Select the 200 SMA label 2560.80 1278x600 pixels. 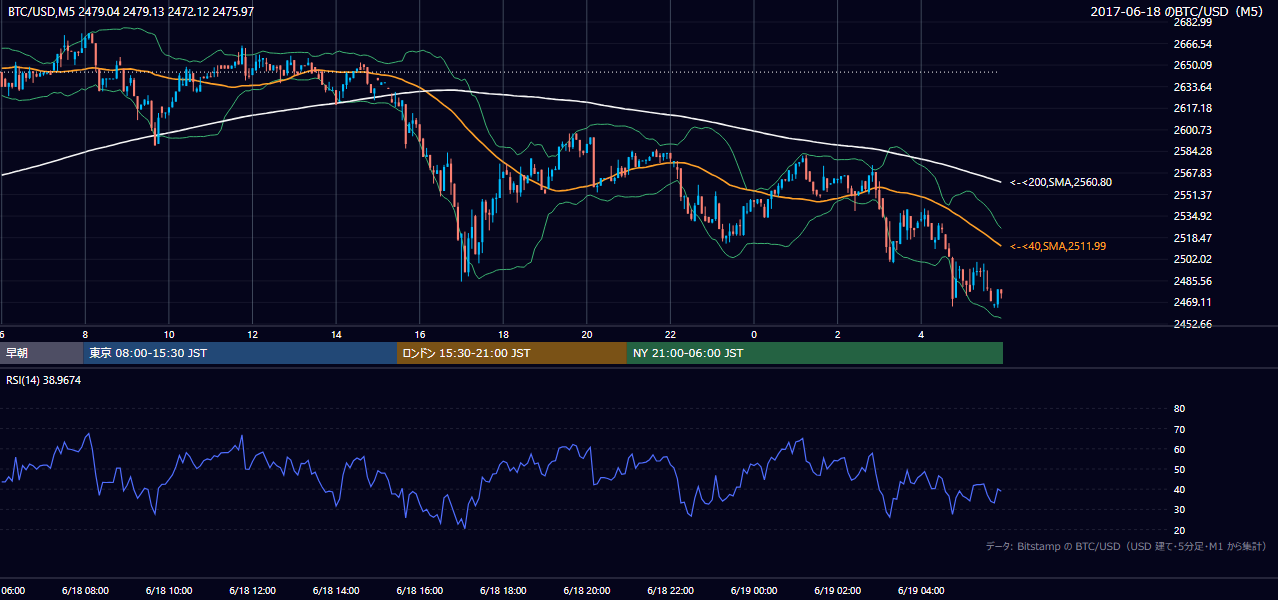tap(1061, 182)
